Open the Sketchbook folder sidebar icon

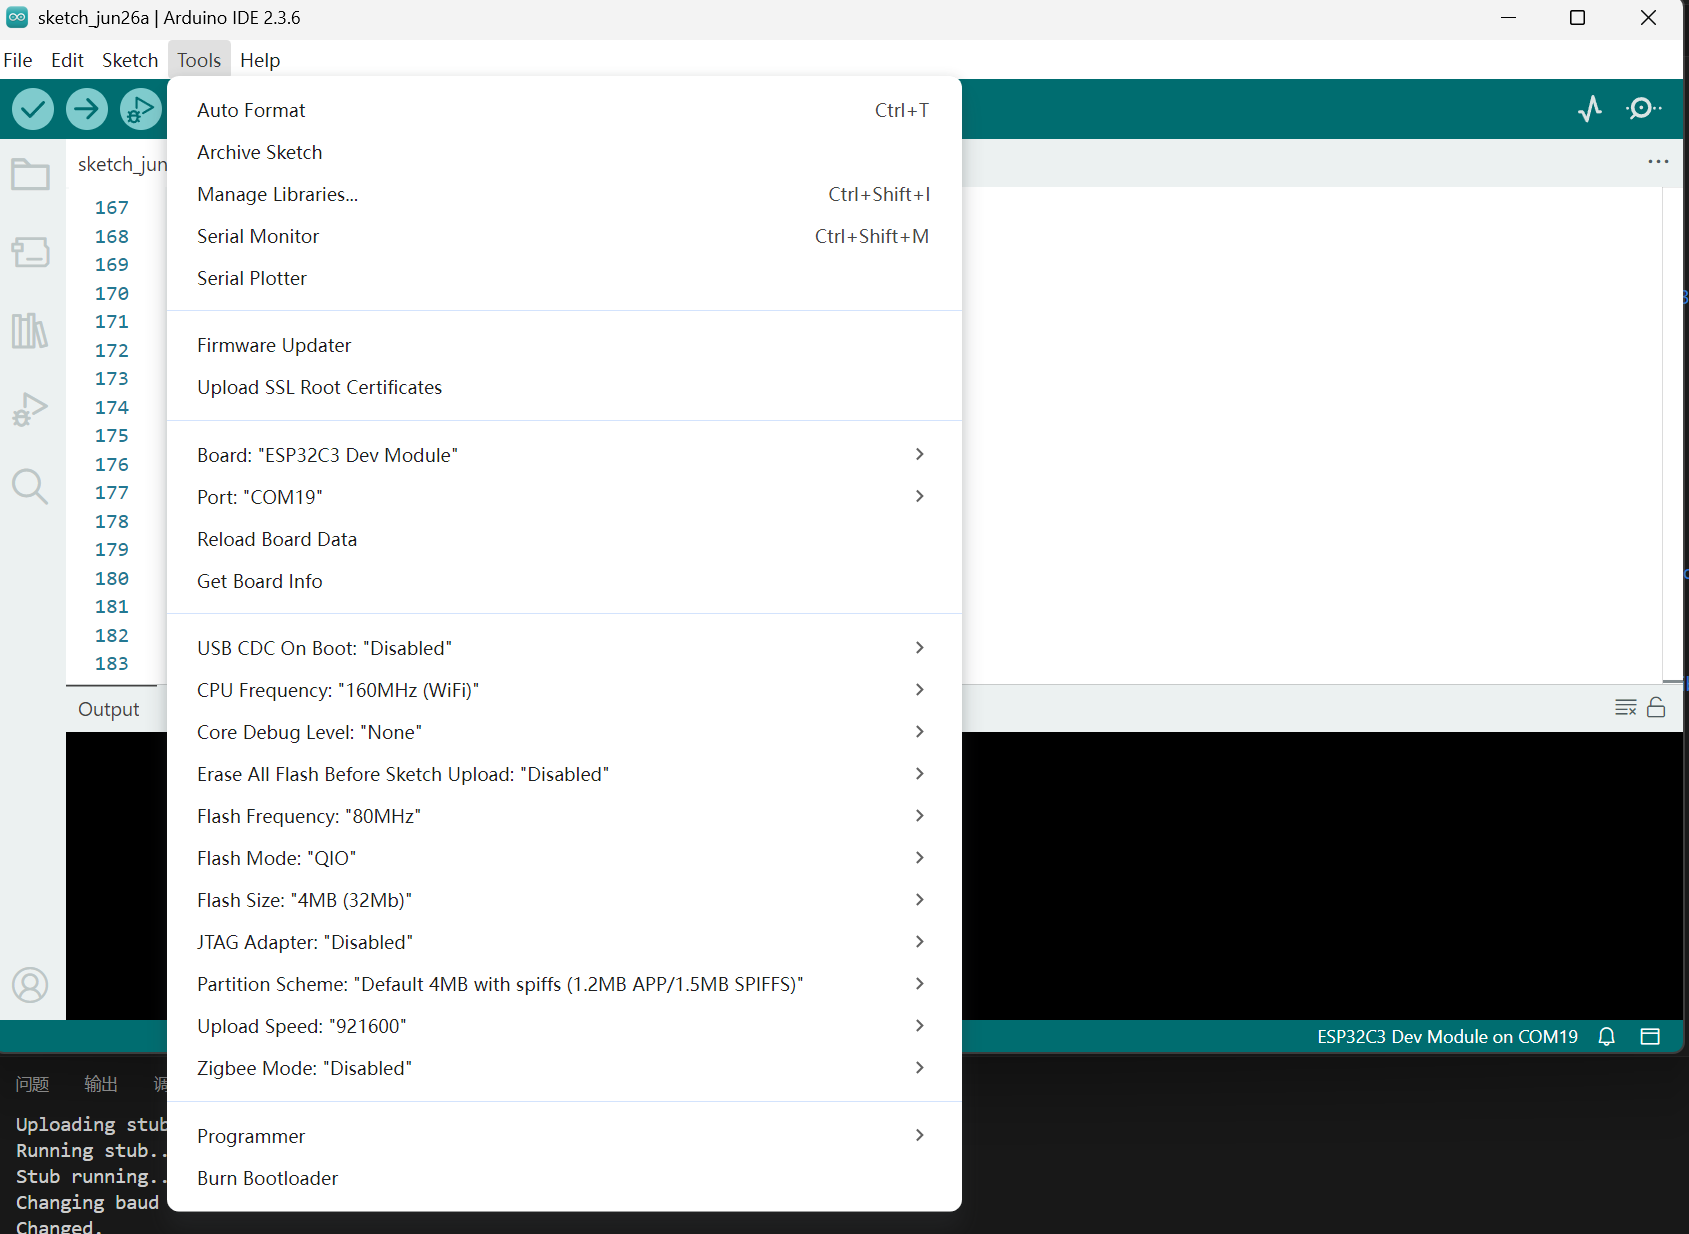point(30,174)
